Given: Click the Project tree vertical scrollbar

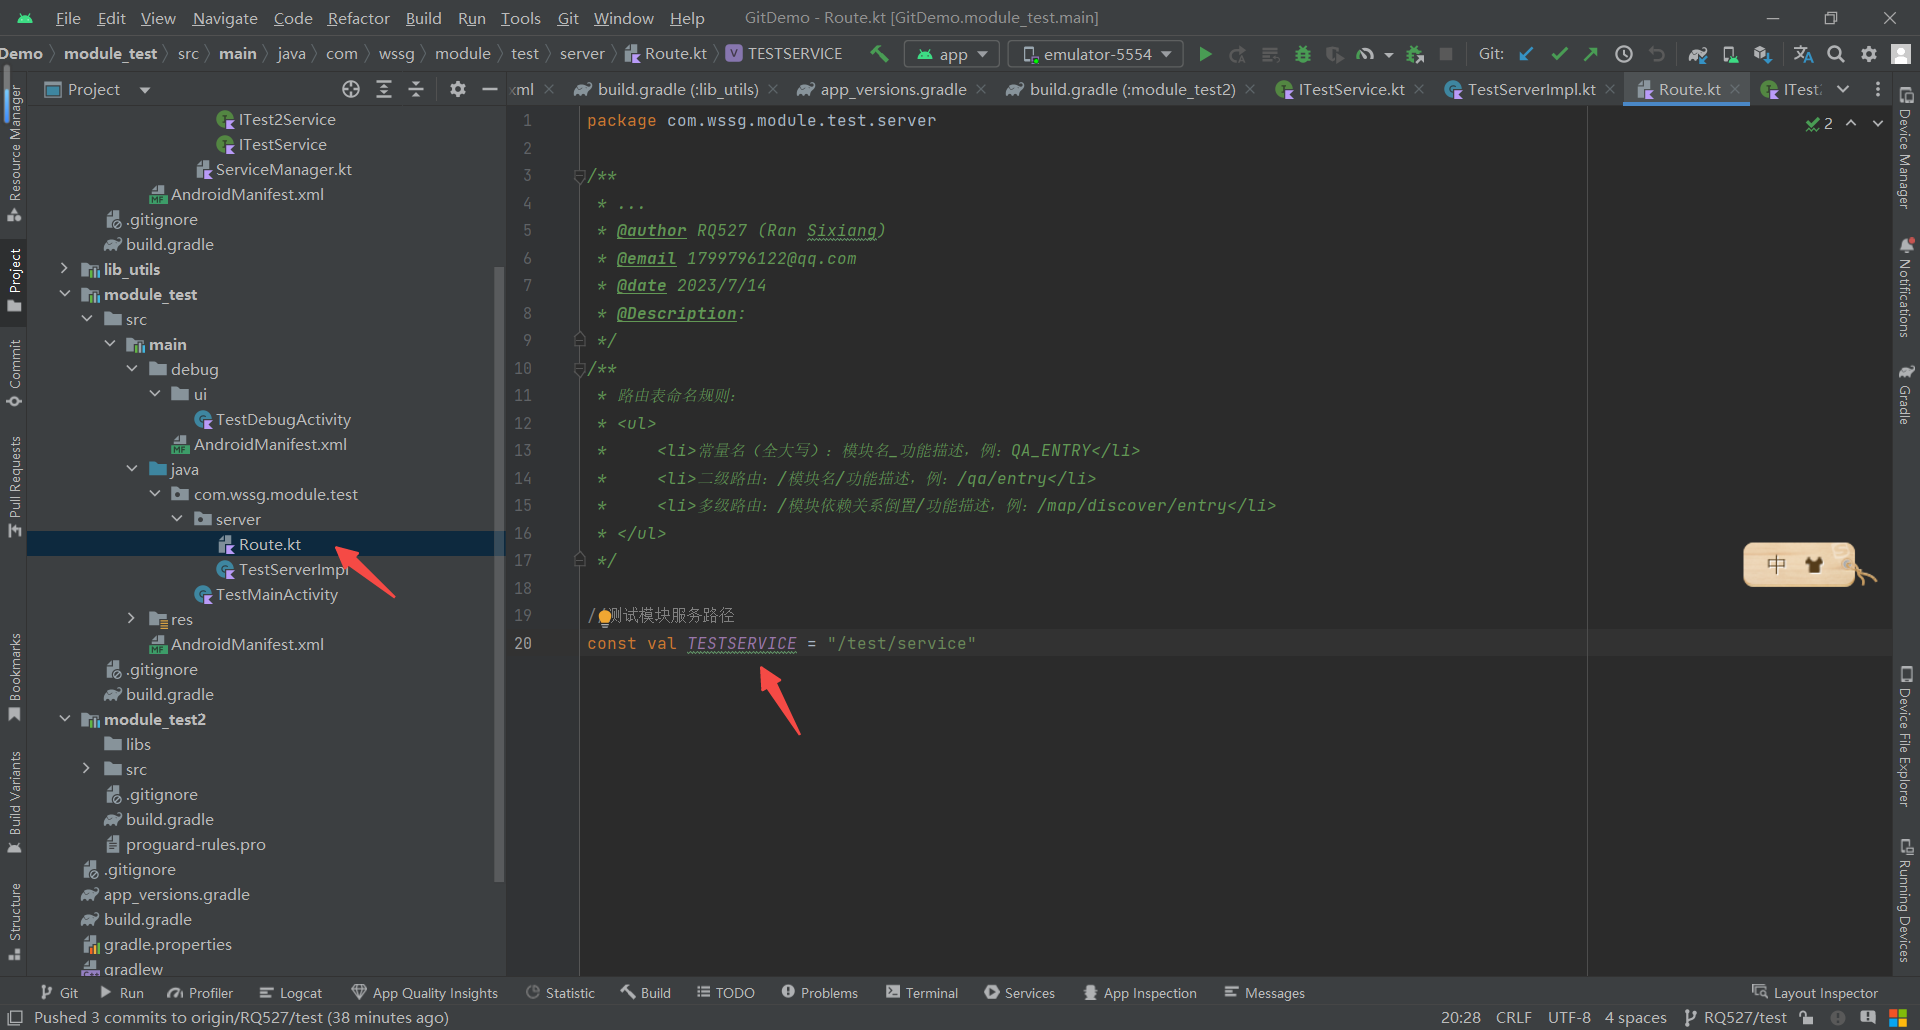Looking at the screenshot, I should (x=499, y=570).
